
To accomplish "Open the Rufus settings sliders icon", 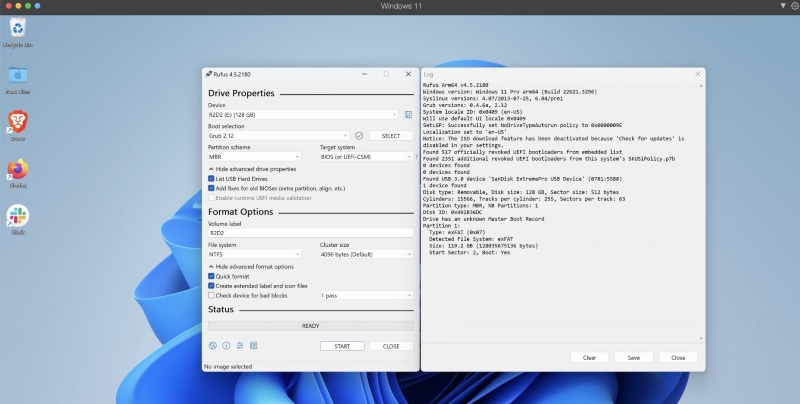I will click(240, 346).
